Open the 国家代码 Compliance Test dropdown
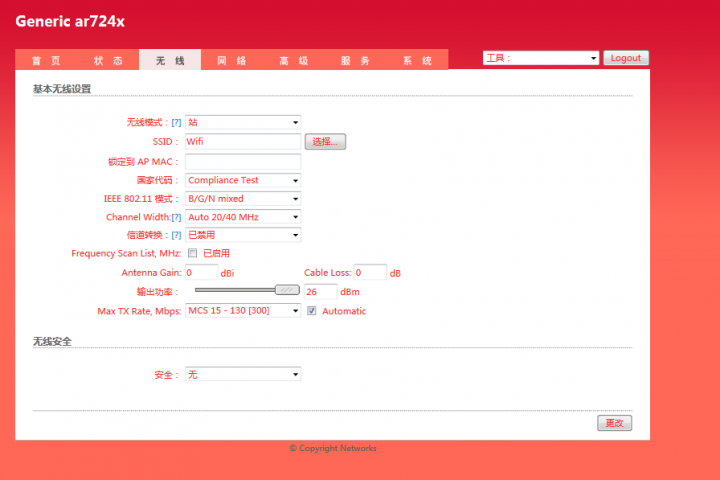The image size is (720, 480). [243, 180]
